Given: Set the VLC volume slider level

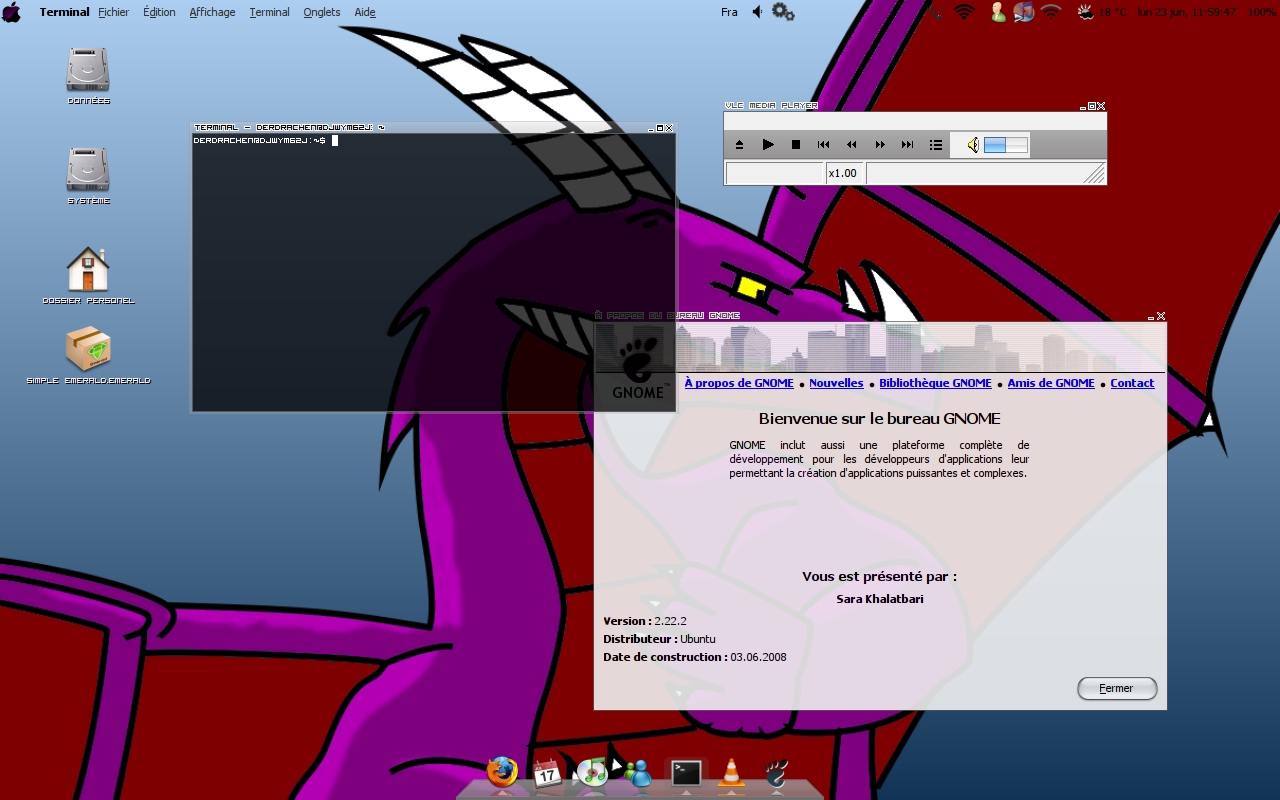Looking at the screenshot, I should (1006, 145).
